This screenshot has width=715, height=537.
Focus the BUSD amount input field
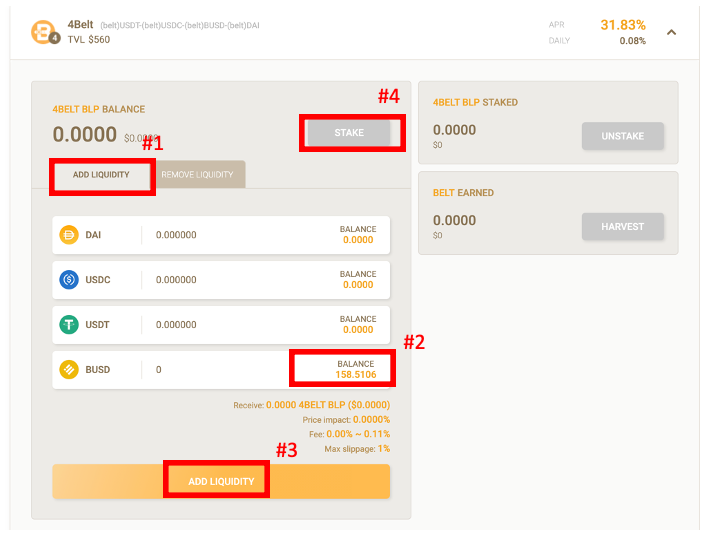coord(219,369)
